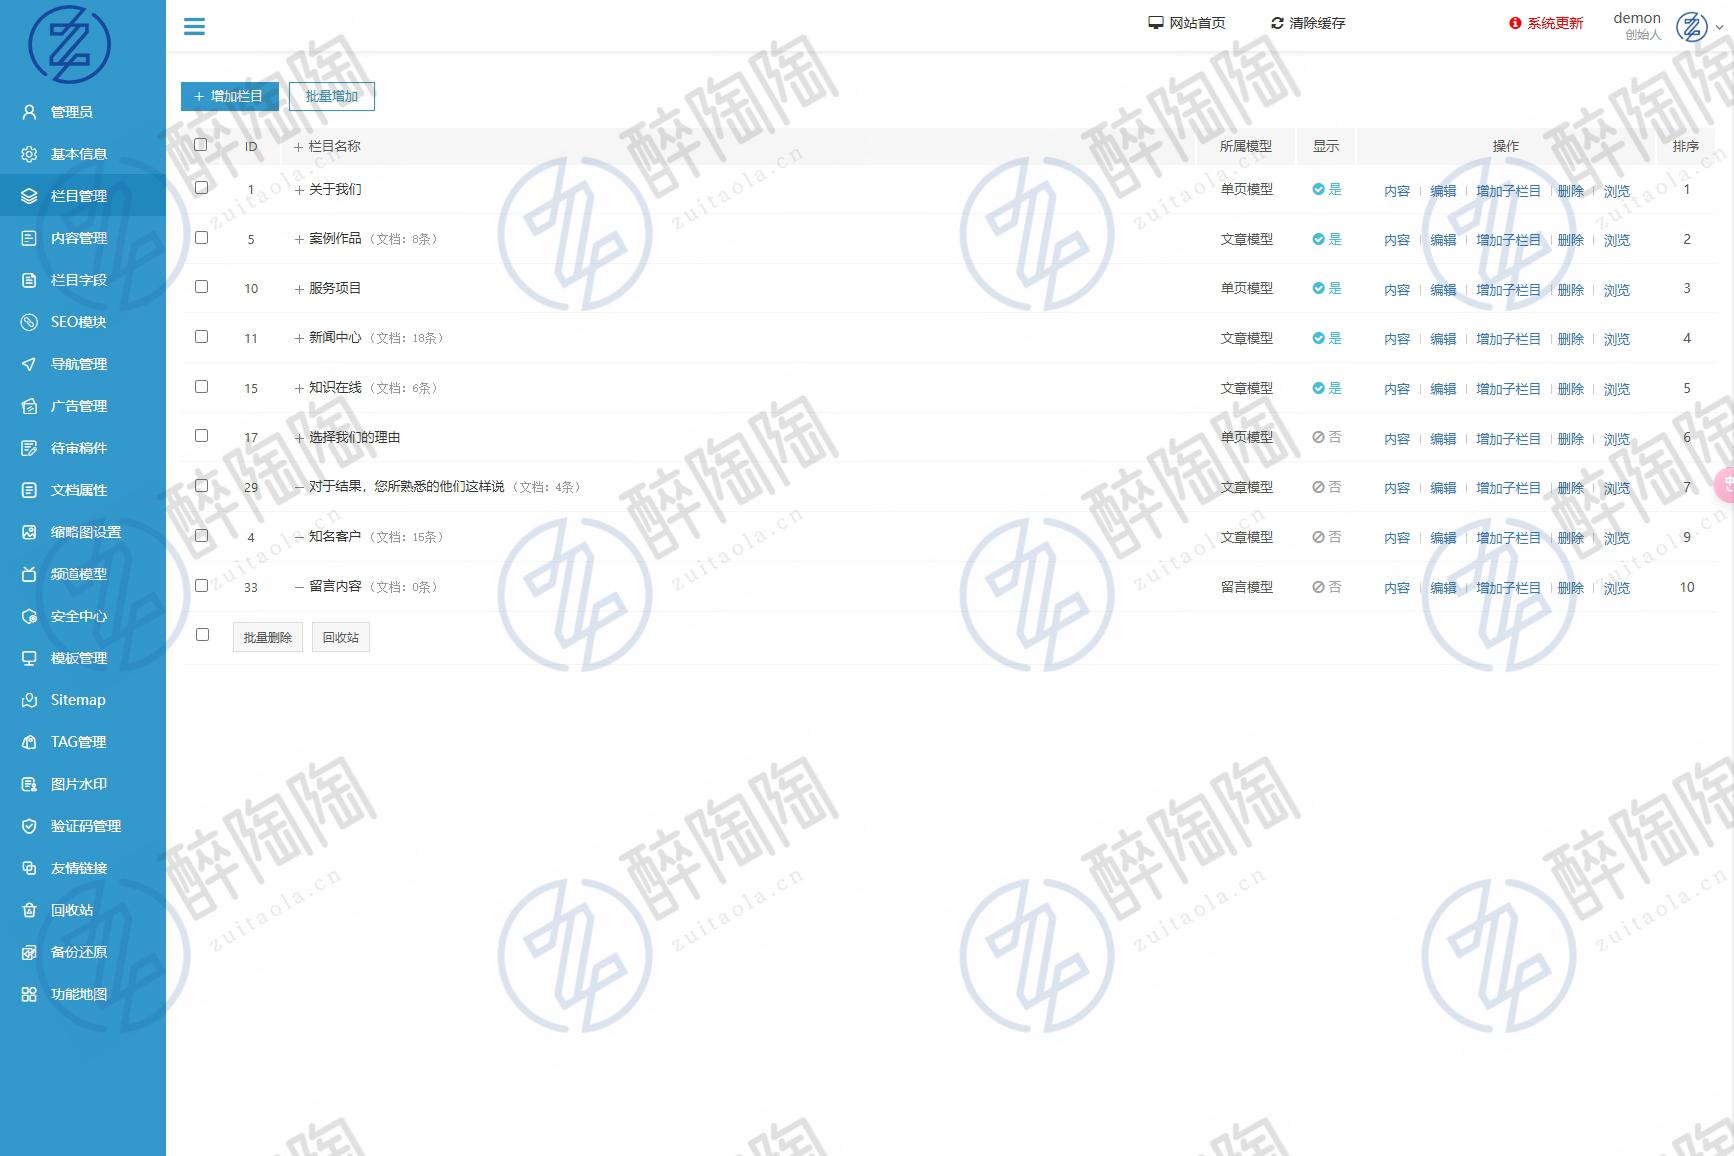This screenshot has height=1156, width=1734.
Task: Expand all via plus in 栏目名称 header
Action: (x=298, y=147)
